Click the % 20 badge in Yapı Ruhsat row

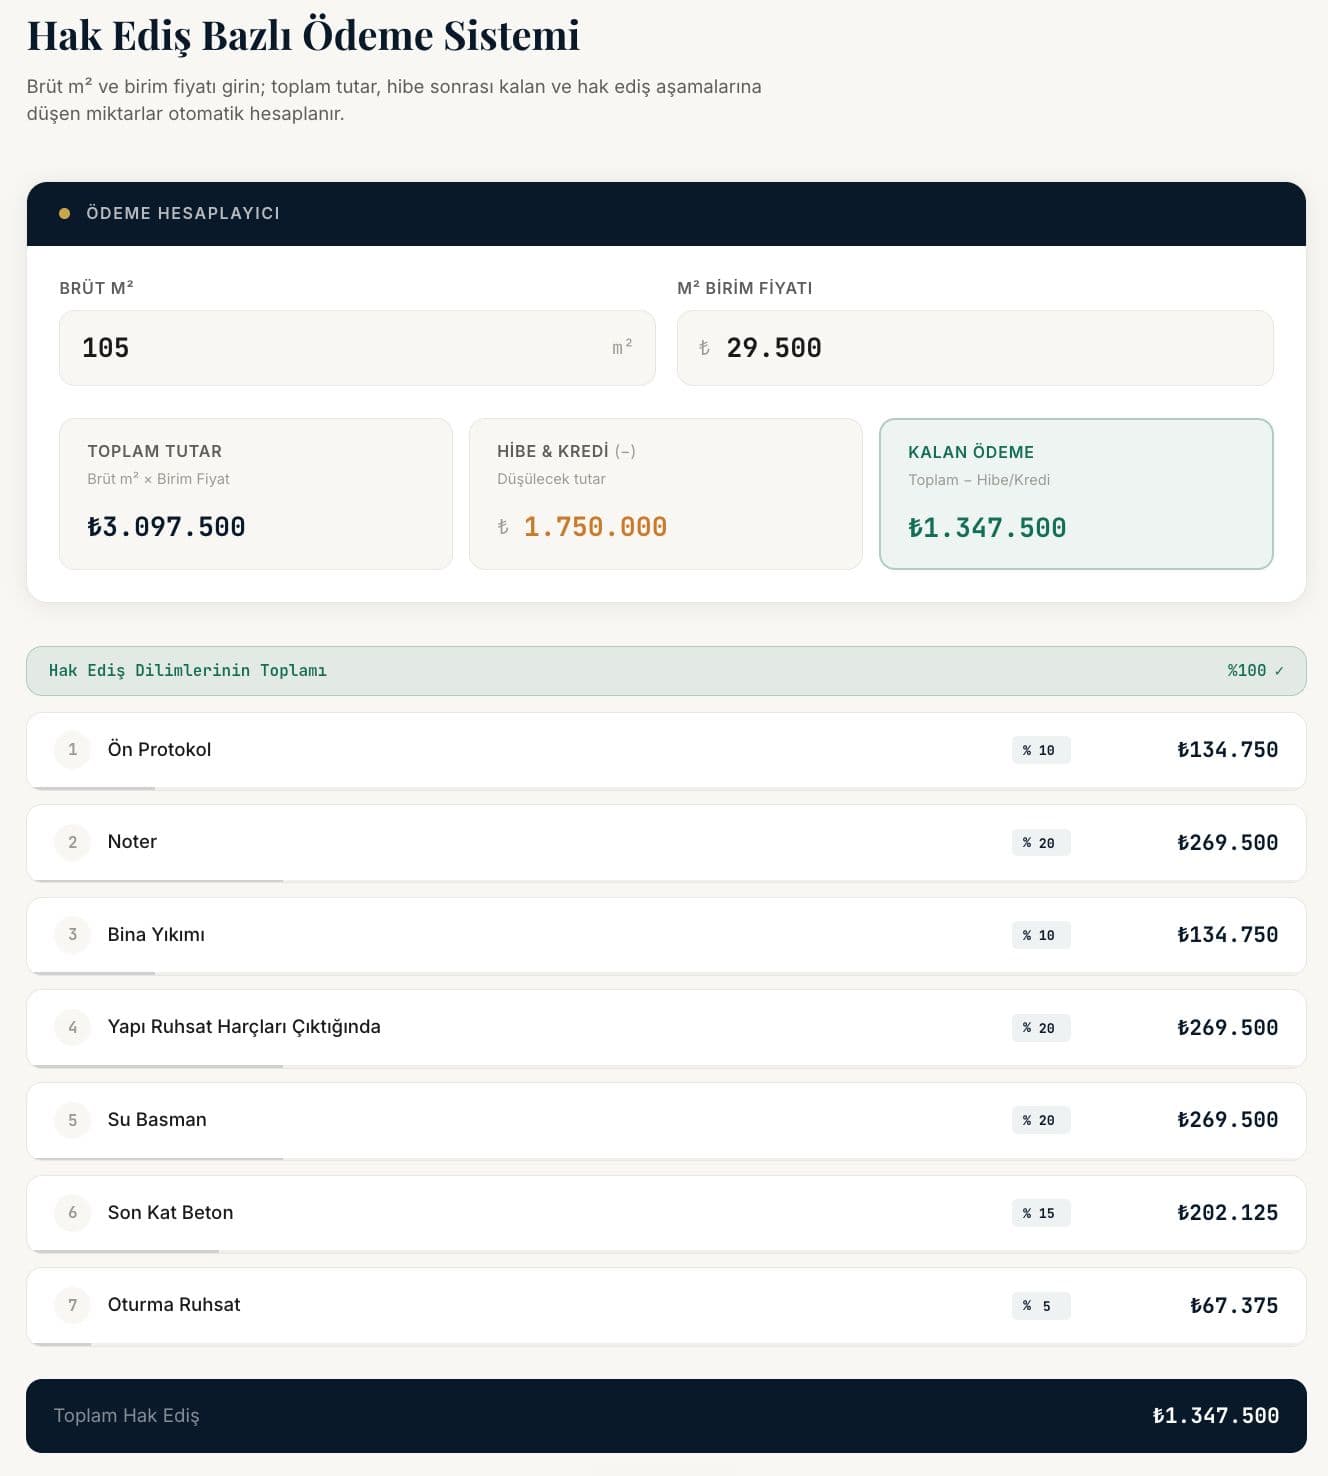(1041, 1028)
